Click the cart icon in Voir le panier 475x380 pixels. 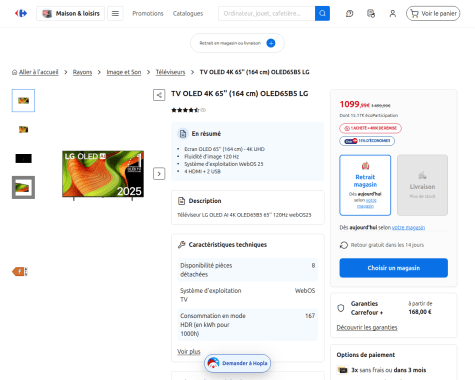click(x=414, y=13)
